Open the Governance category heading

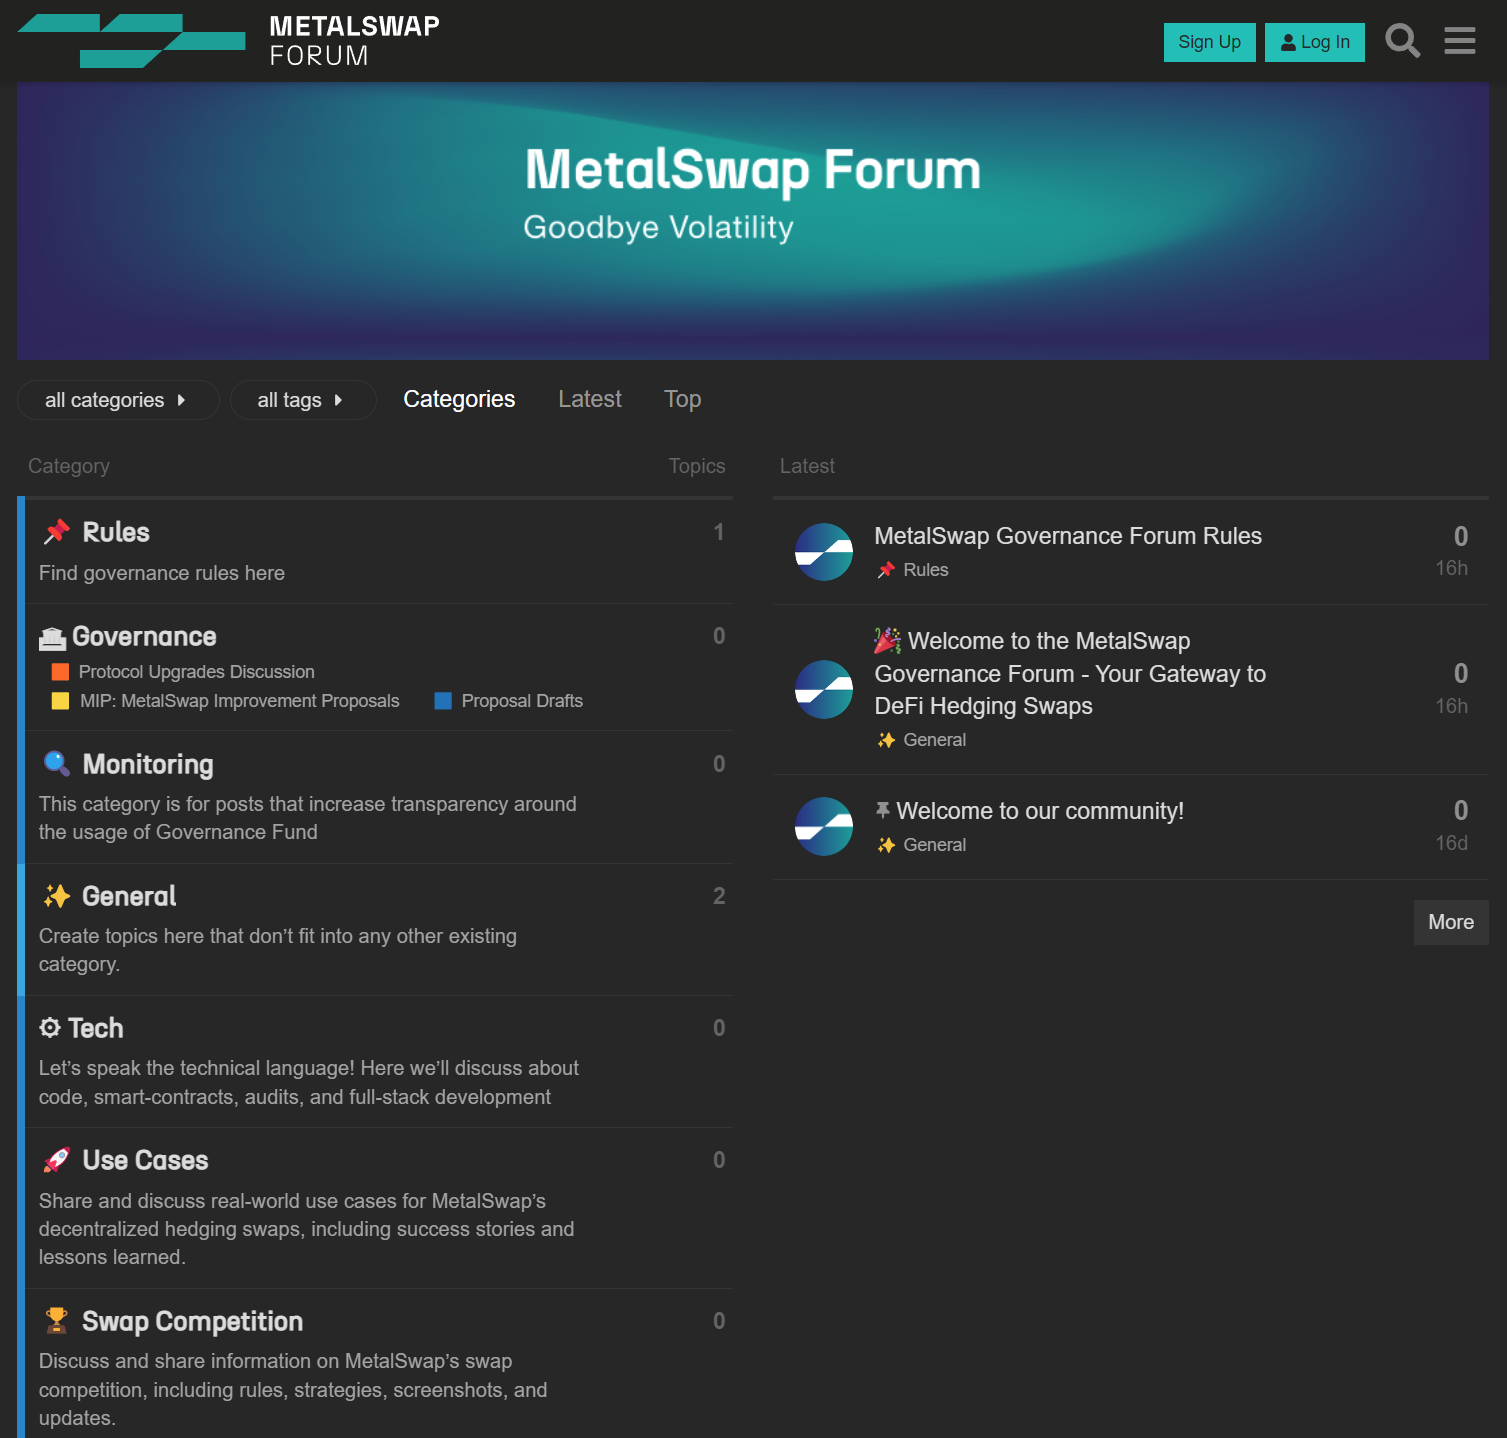pos(144,637)
